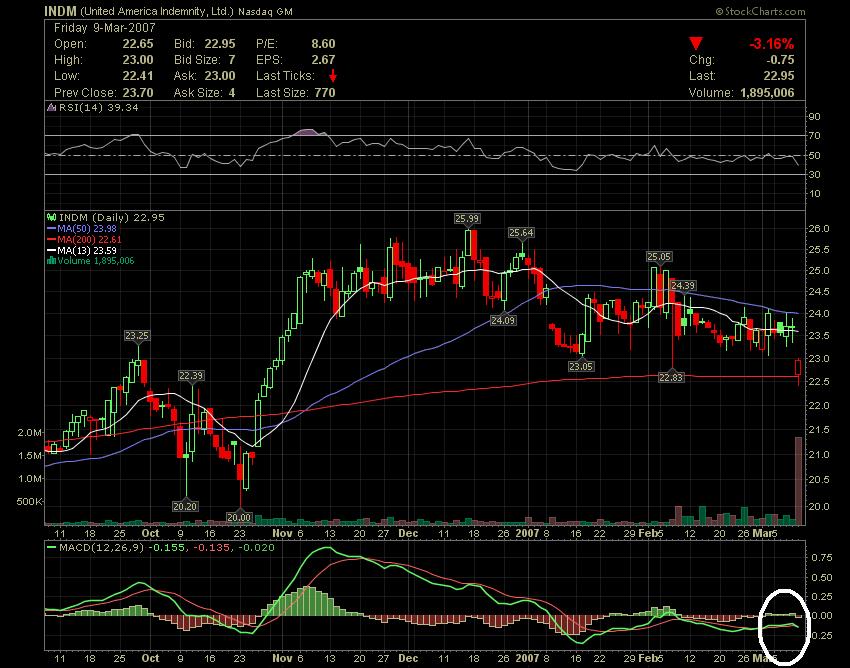This screenshot has width=850, height=668.
Task: Click the Oct label on MACD axis
Action: (150, 658)
